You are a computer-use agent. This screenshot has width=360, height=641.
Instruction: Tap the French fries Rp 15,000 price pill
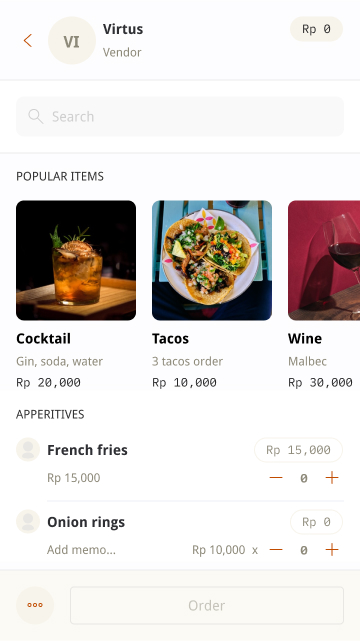coord(298,450)
